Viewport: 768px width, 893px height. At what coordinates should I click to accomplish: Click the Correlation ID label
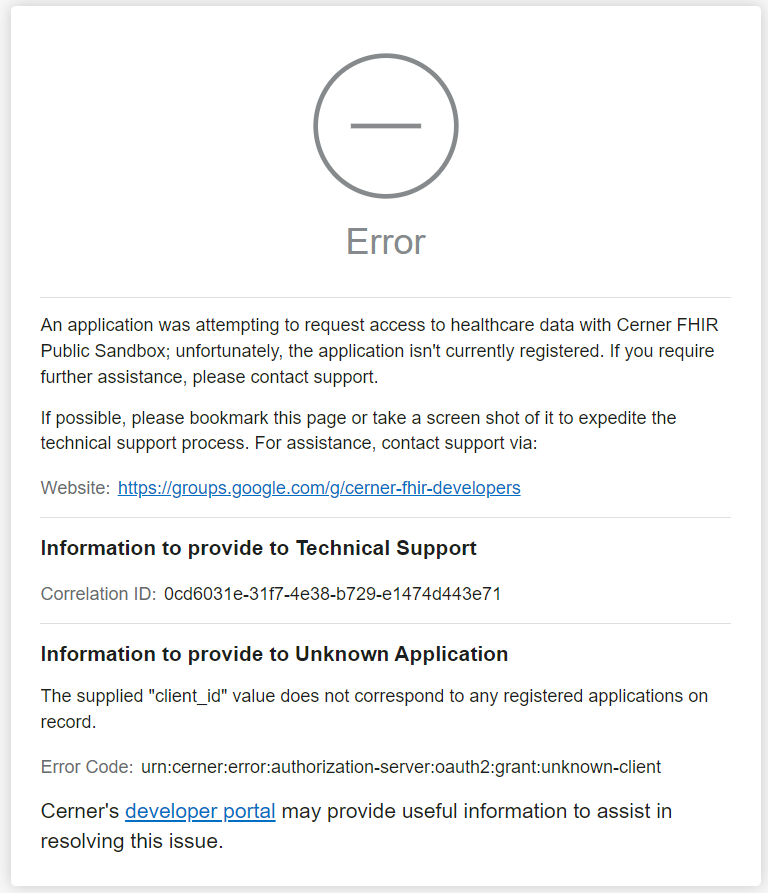pyautogui.click(x=98, y=594)
